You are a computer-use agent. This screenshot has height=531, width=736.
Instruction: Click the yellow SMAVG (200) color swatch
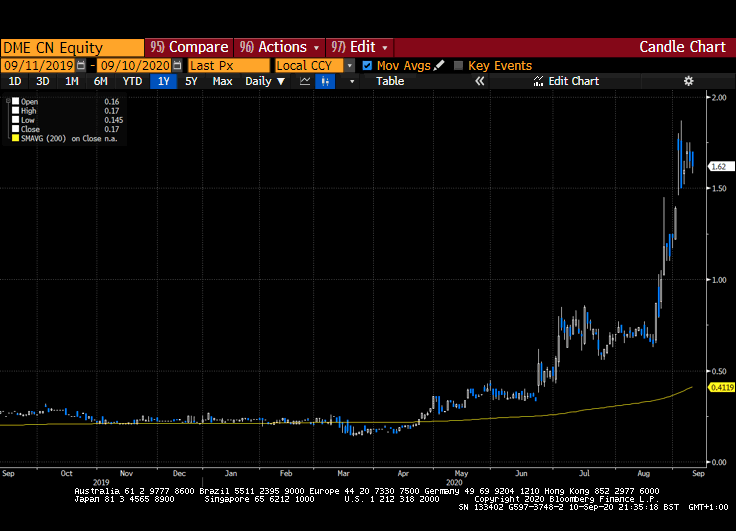(x=15, y=139)
